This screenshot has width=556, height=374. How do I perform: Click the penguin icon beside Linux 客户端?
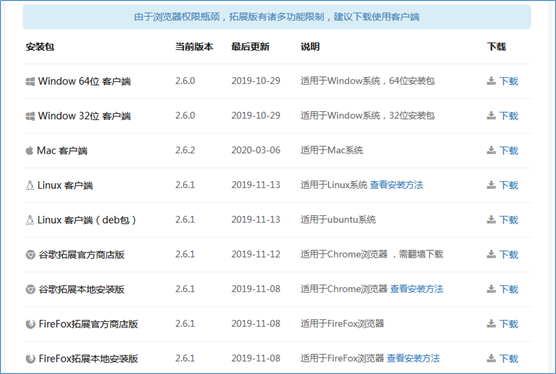click(30, 185)
